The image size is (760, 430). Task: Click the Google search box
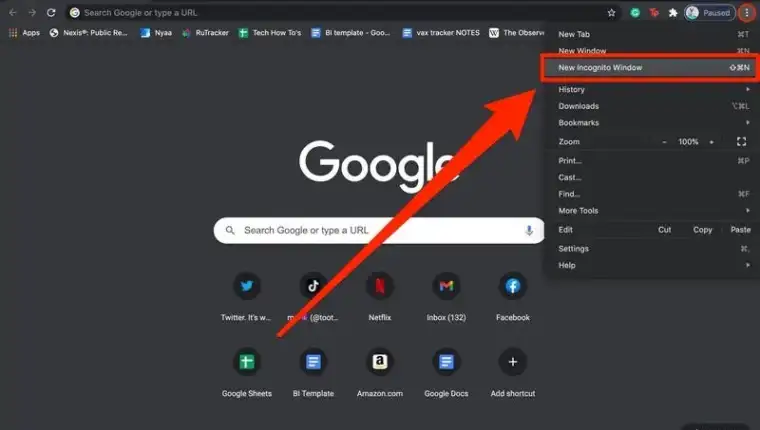(x=379, y=230)
